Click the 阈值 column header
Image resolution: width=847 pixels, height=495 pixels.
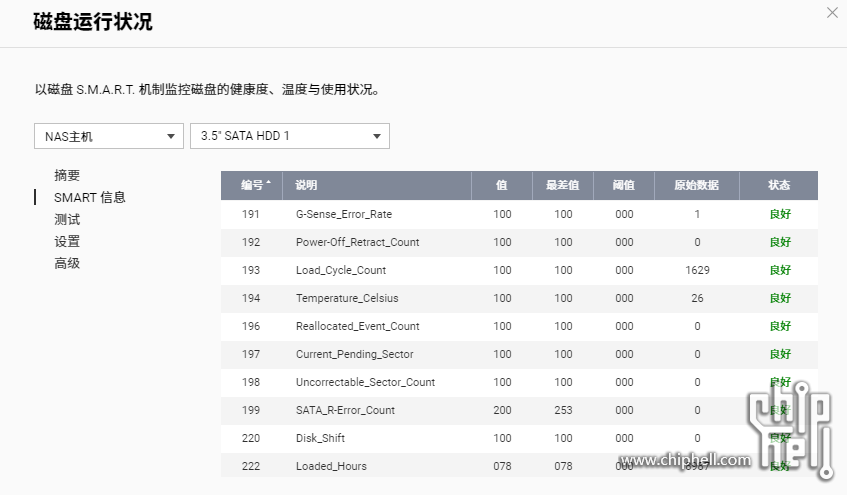pos(623,185)
